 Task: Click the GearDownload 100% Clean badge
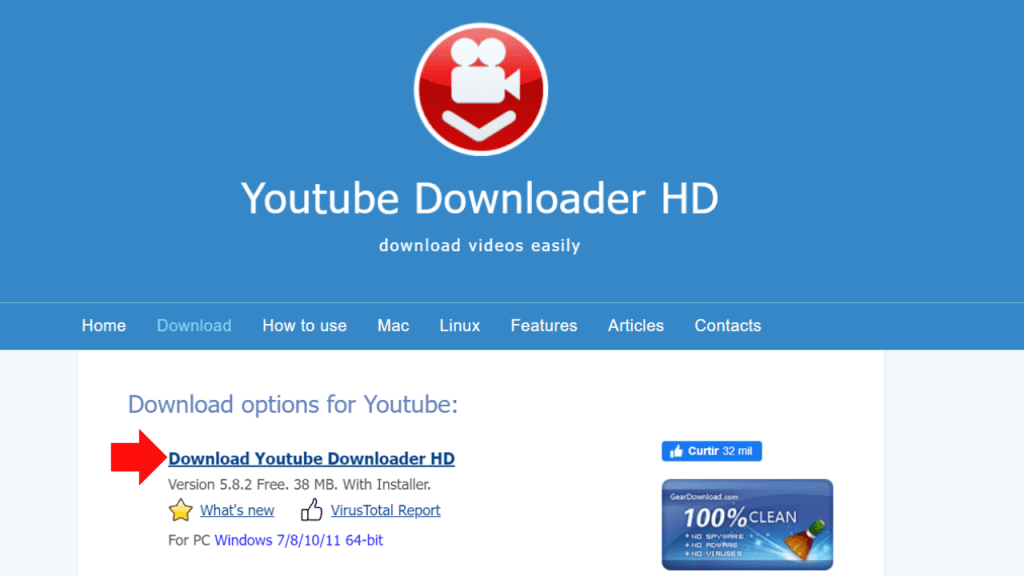(x=747, y=524)
